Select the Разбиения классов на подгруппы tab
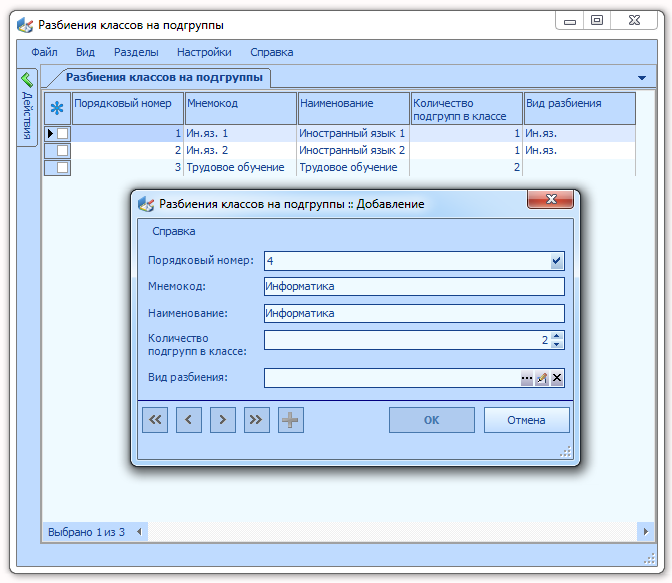The image size is (672, 583). click(164, 78)
